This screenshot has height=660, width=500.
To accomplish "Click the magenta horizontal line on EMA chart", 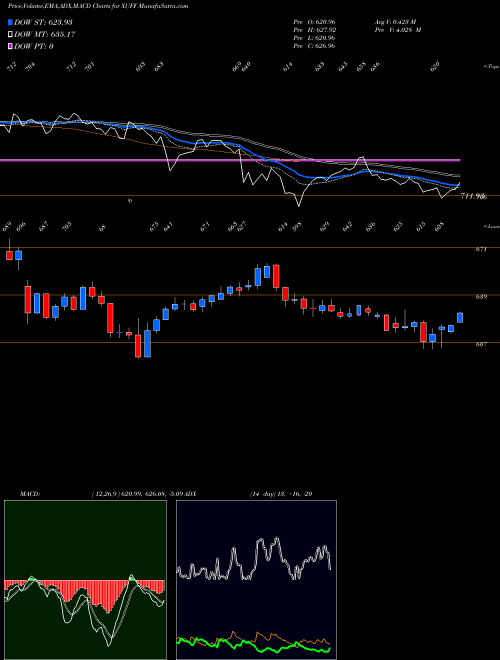I will 230,160.
